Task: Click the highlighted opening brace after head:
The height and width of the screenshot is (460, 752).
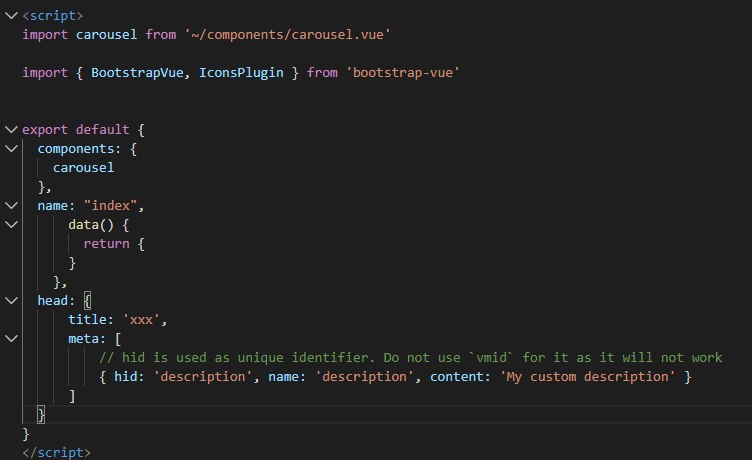Action: pos(87,301)
